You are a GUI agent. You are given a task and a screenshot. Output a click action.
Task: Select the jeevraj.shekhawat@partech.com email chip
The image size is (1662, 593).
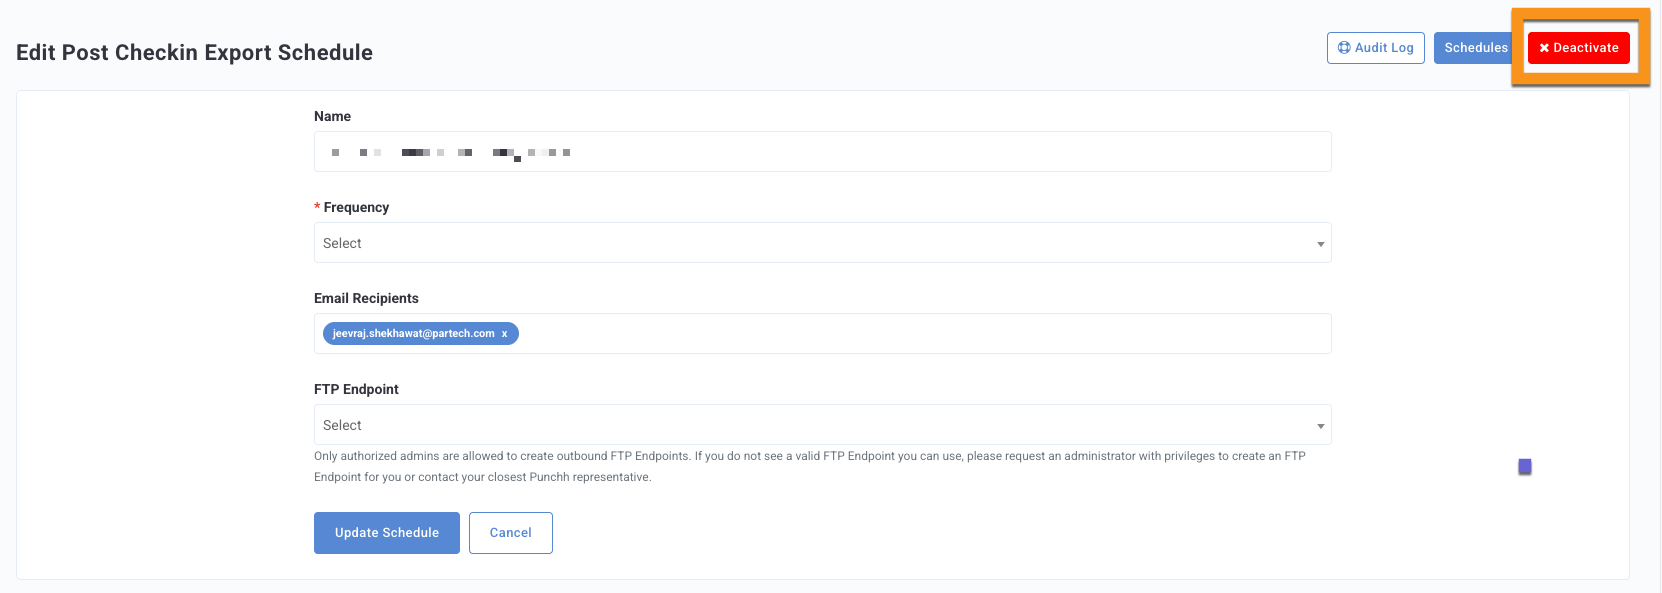(413, 334)
